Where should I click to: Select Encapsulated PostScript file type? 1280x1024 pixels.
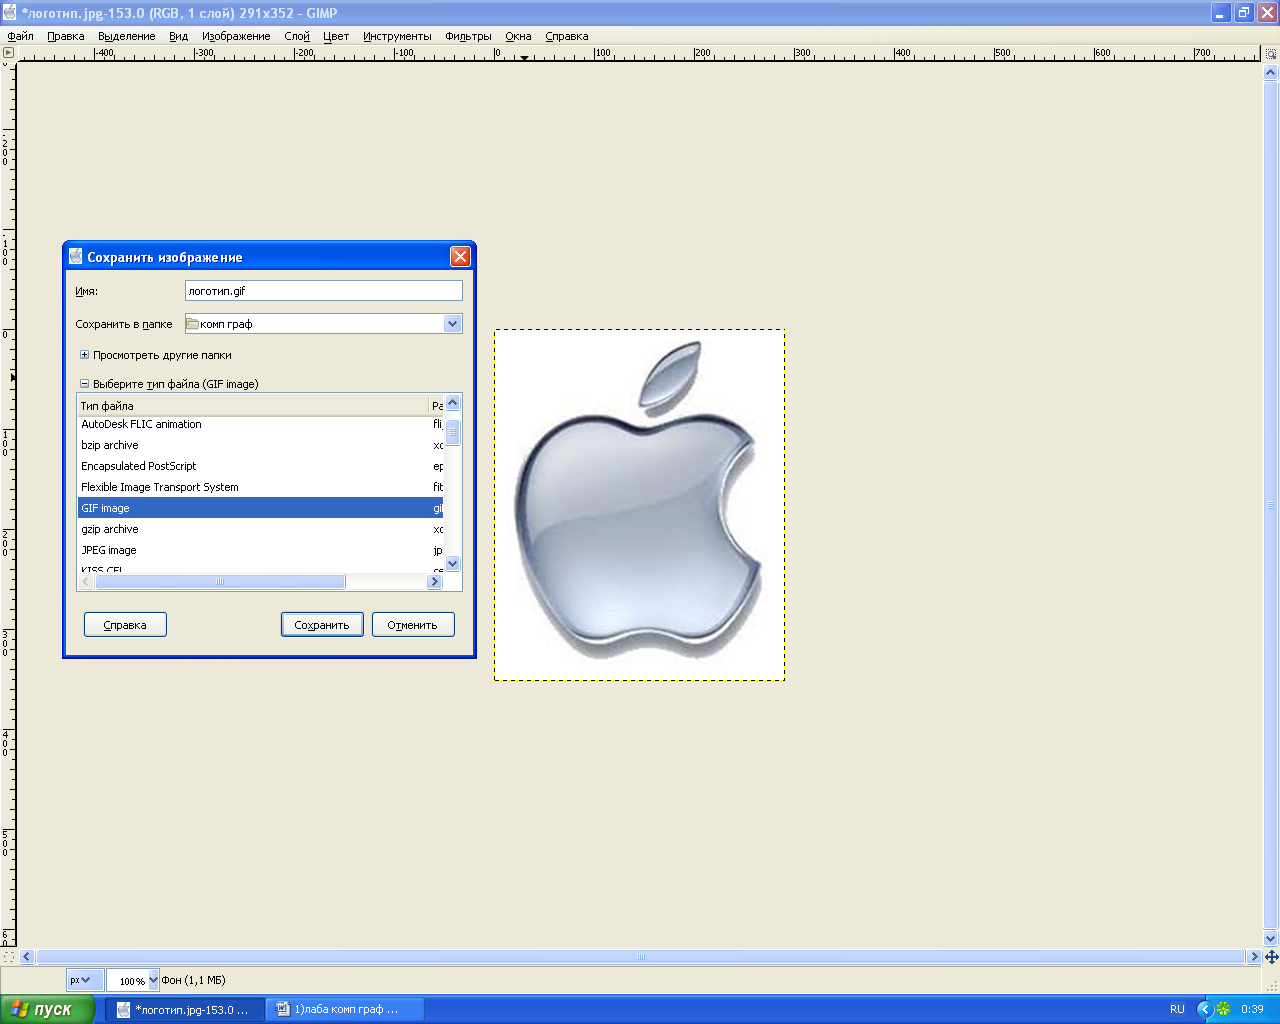click(x=261, y=466)
